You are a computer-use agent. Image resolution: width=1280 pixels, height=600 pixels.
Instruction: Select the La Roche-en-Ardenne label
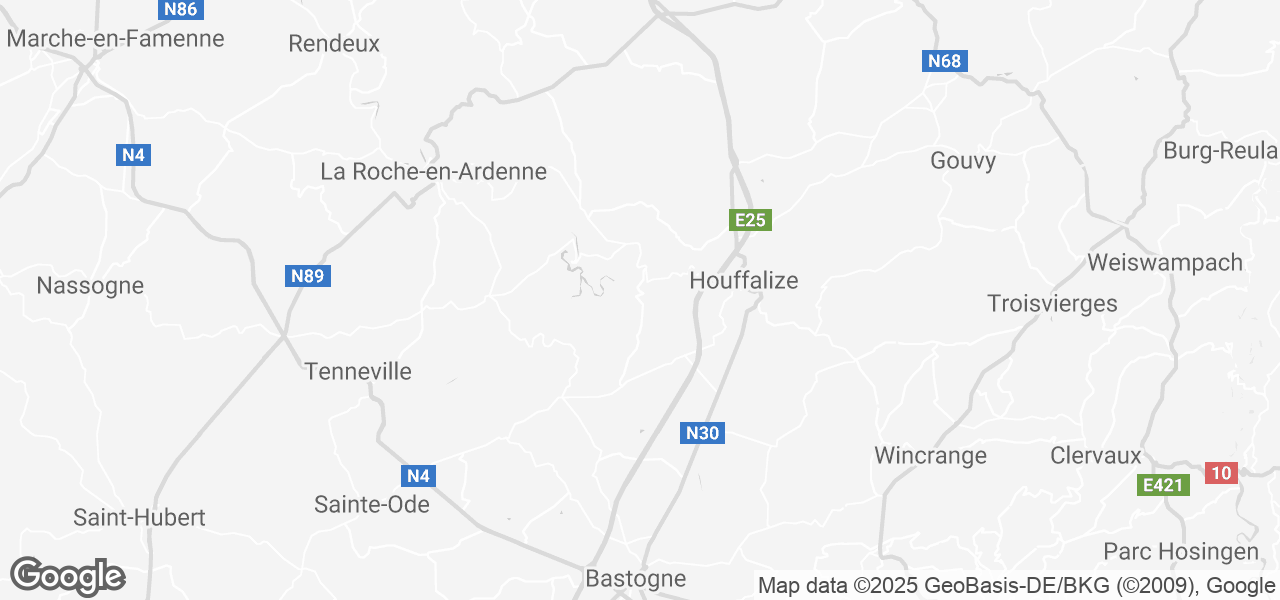(433, 171)
